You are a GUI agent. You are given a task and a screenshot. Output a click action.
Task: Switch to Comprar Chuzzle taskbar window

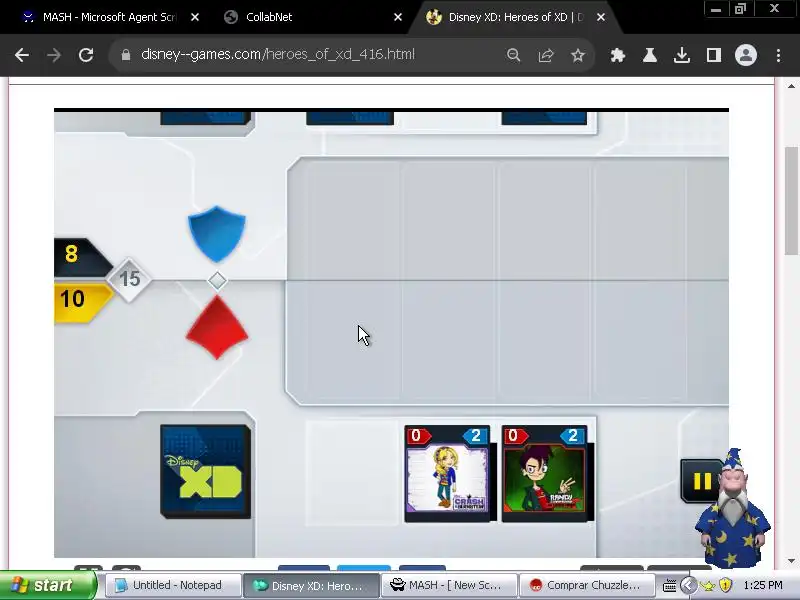587,585
